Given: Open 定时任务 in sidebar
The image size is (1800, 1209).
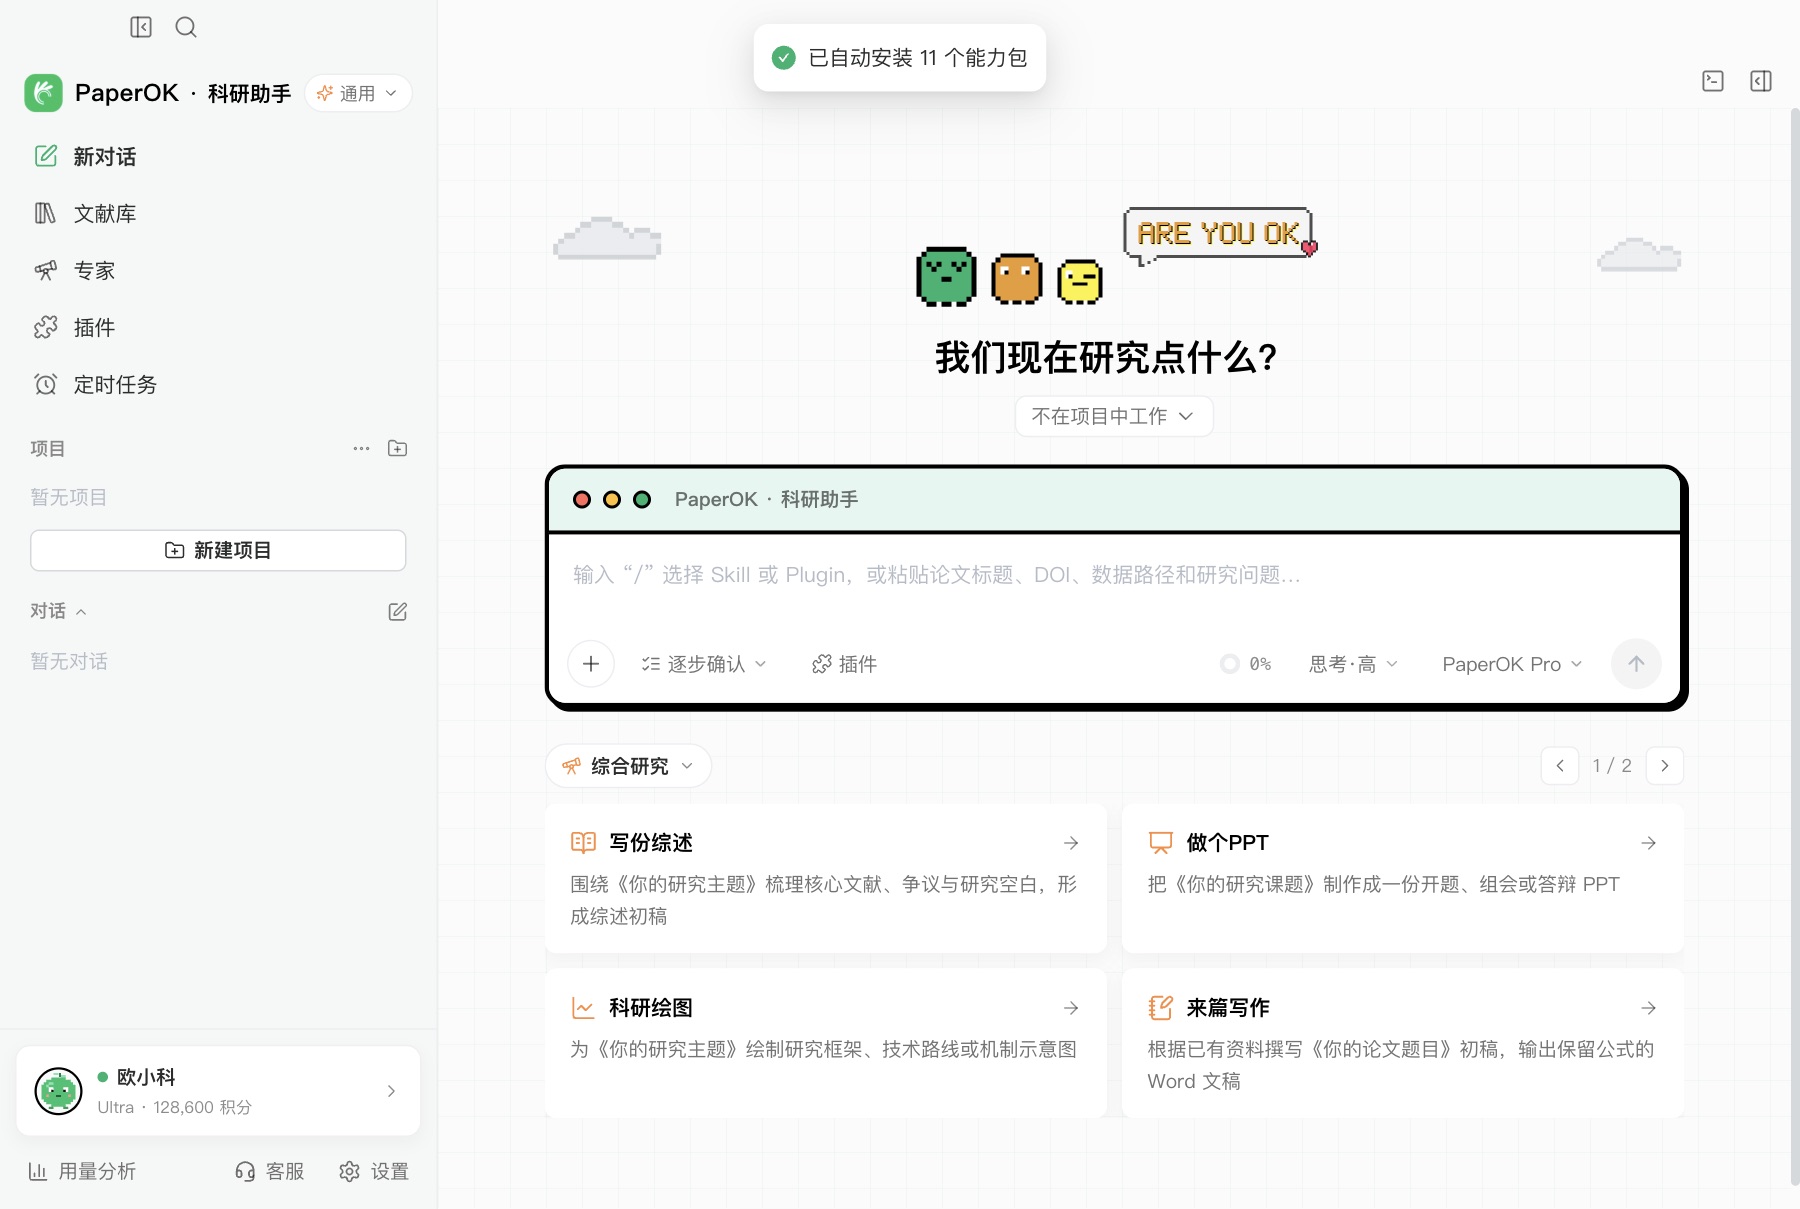Looking at the screenshot, I should [x=218, y=384].
